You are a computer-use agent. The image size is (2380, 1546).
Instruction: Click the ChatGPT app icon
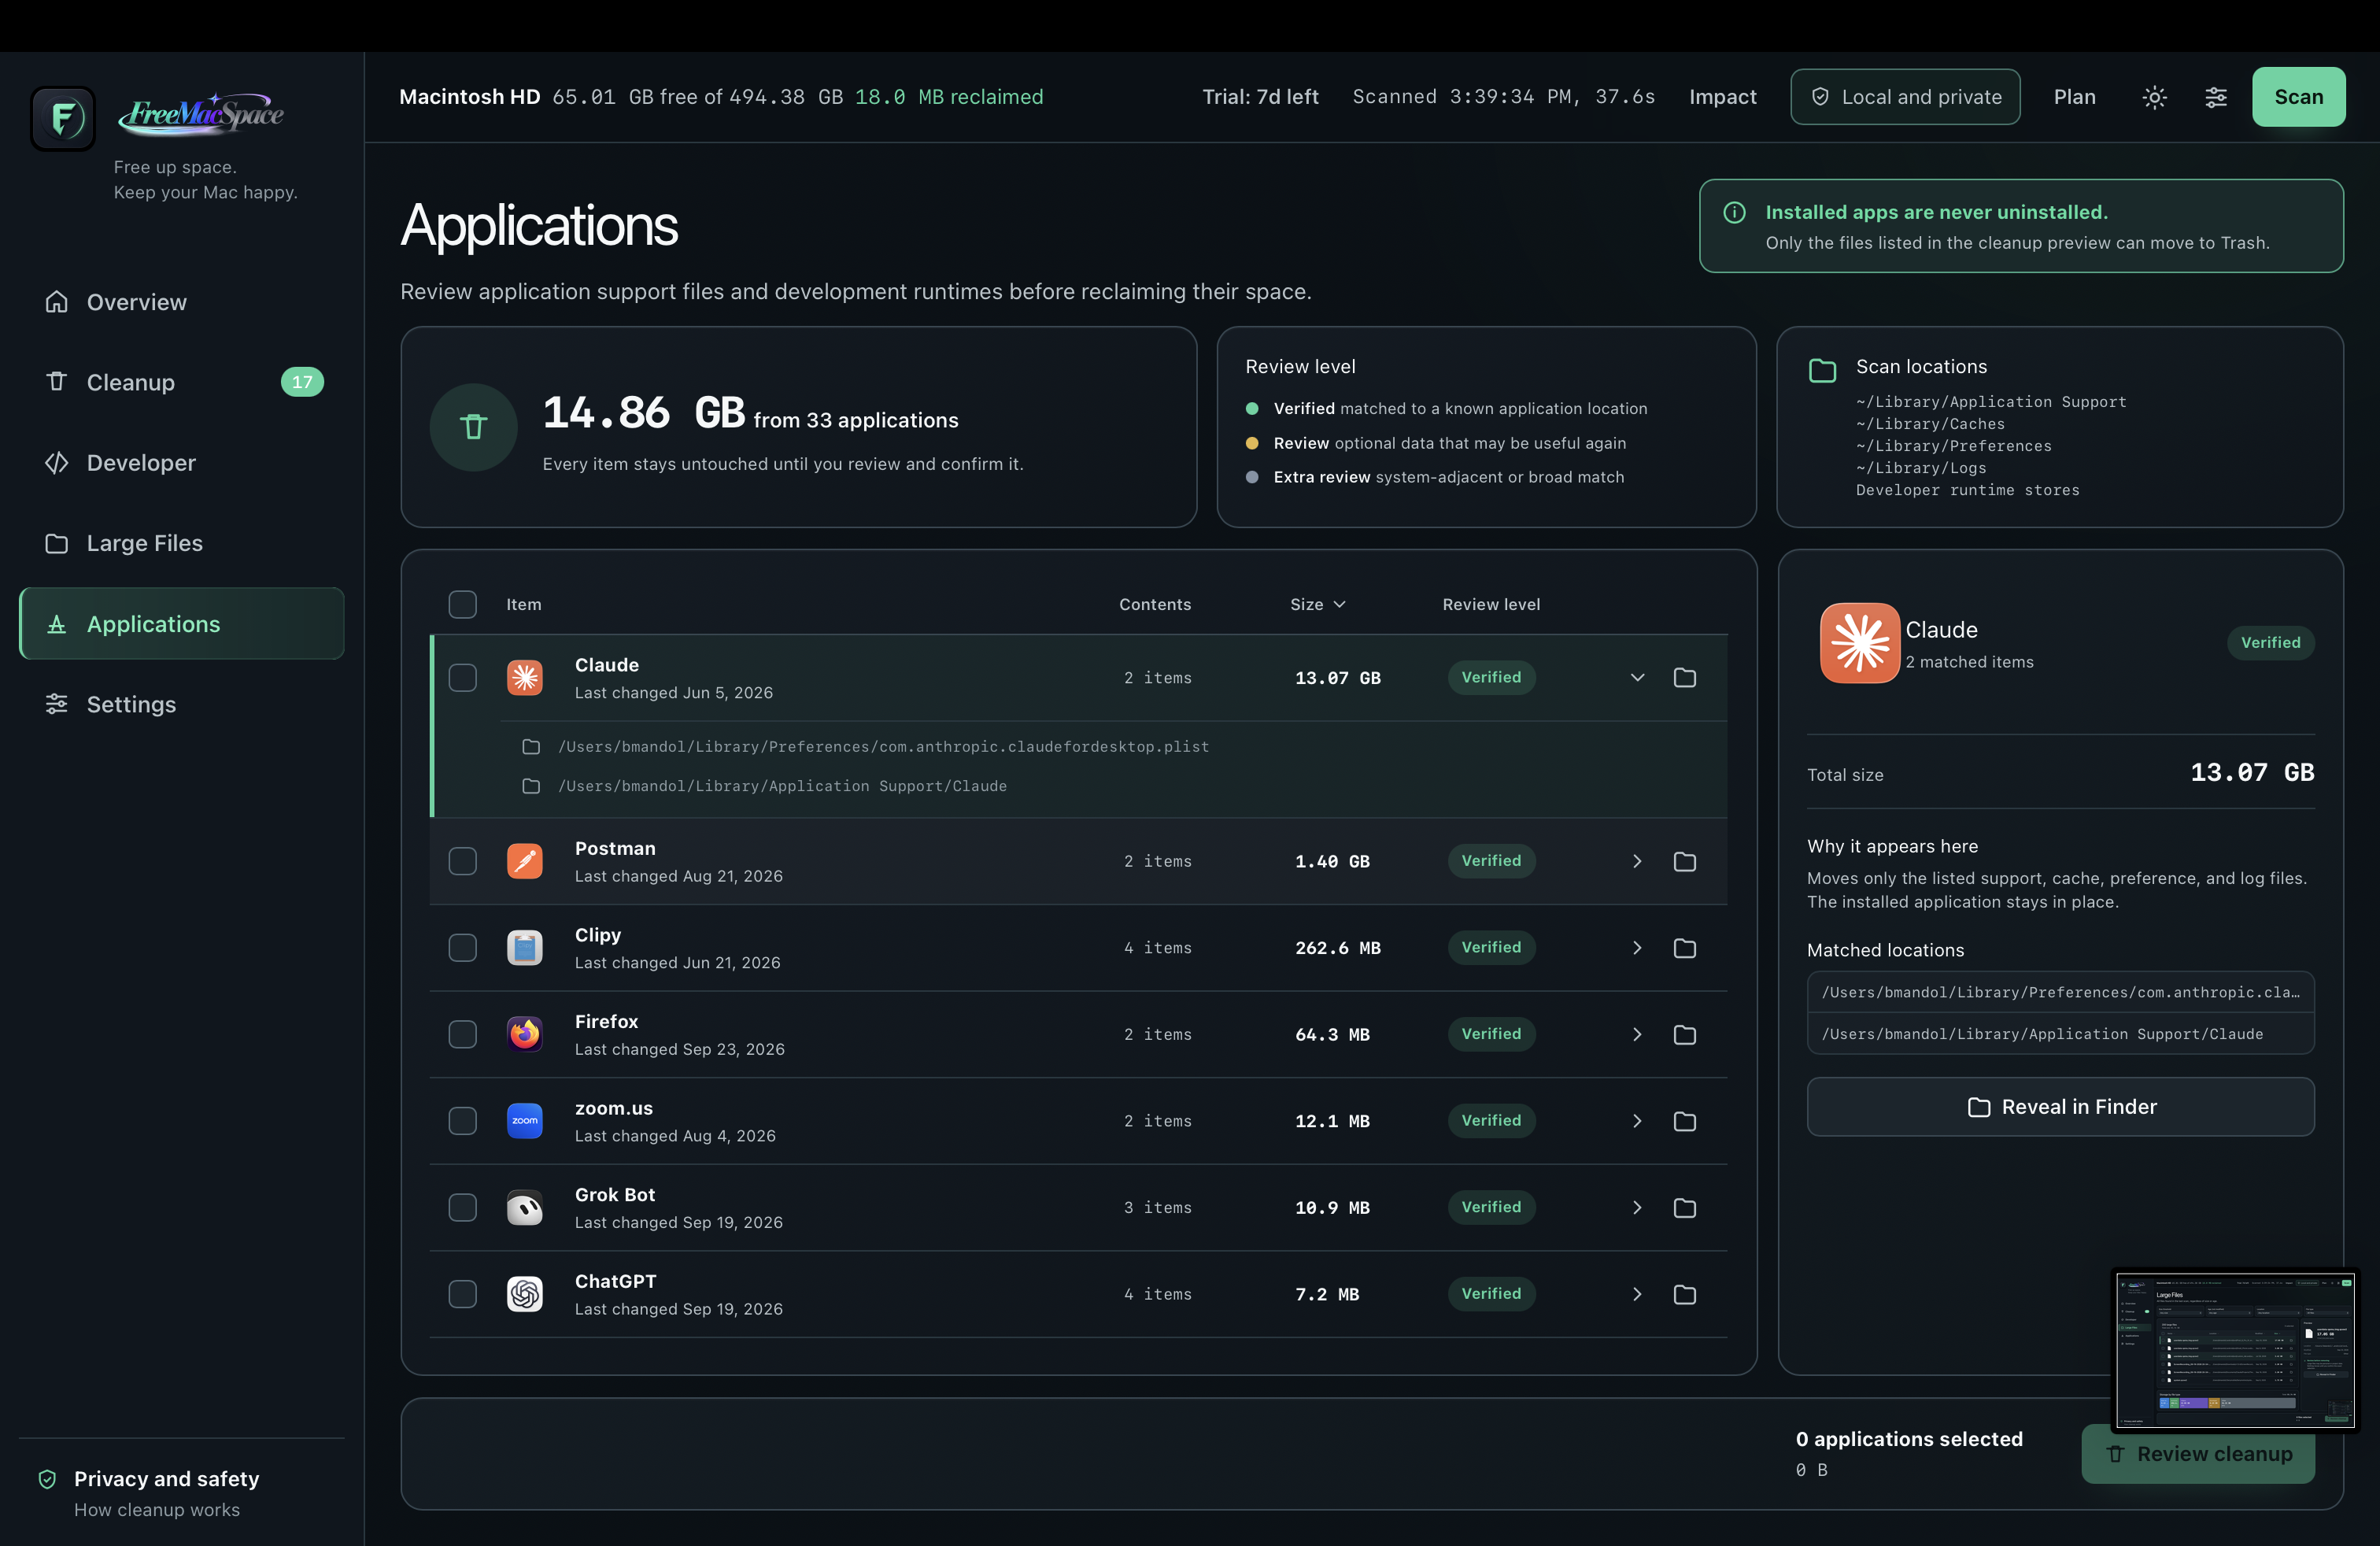coord(525,1294)
